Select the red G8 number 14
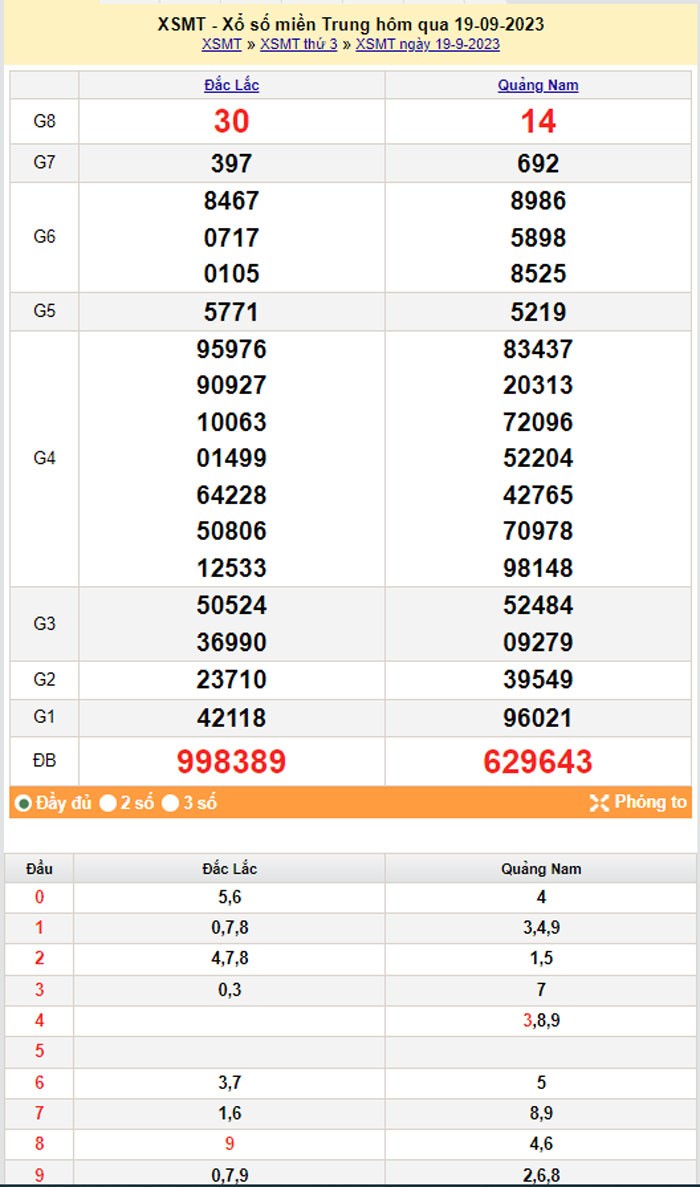 [x=538, y=122]
